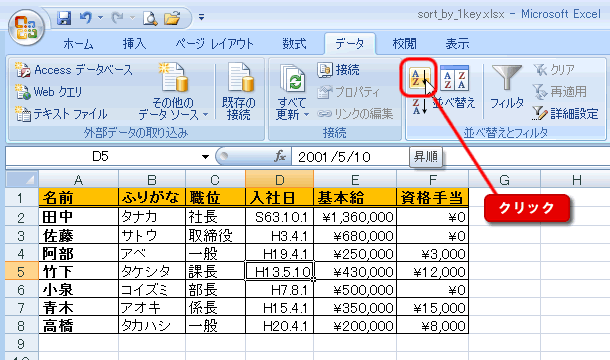The width and height of the screenshot is (610, 360).
Task: Open その他のデータ ソース dropdown
Action: point(173,92)
